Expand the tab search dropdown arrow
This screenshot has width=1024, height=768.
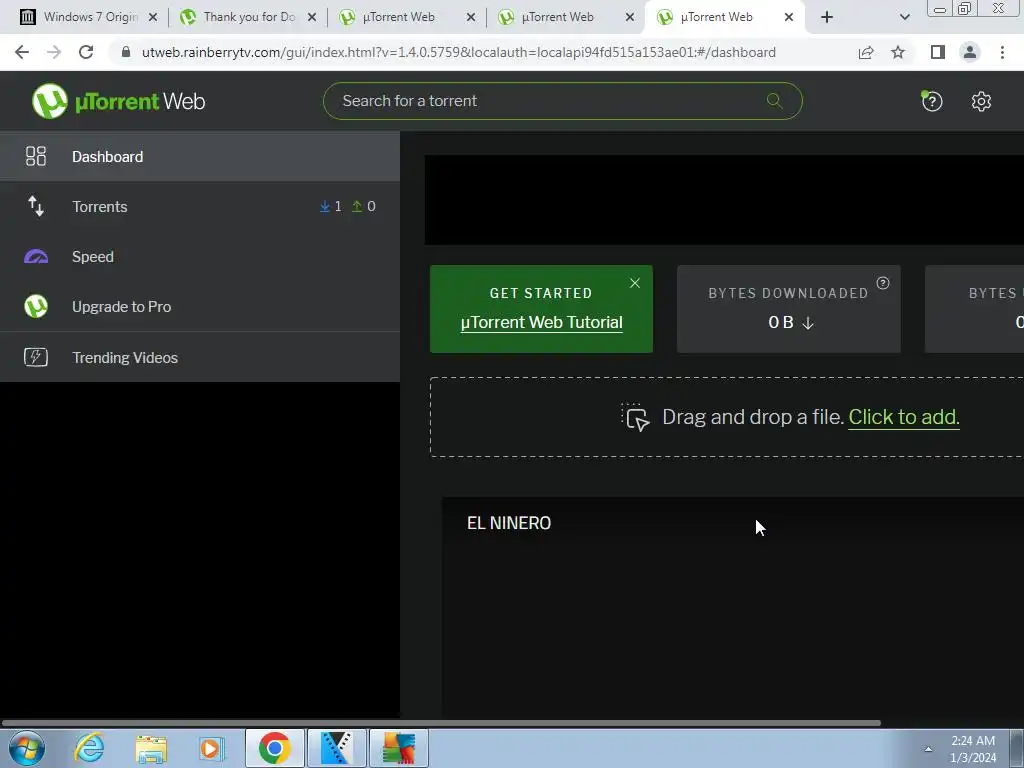click(904, 17)
